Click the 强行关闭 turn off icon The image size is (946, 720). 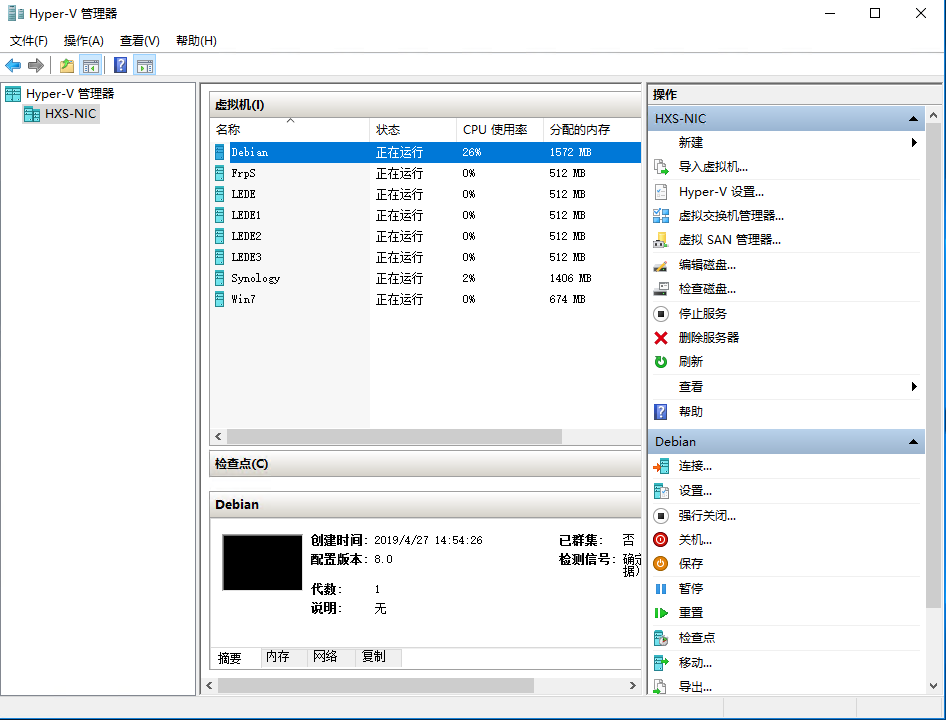(x=661, y=516)
